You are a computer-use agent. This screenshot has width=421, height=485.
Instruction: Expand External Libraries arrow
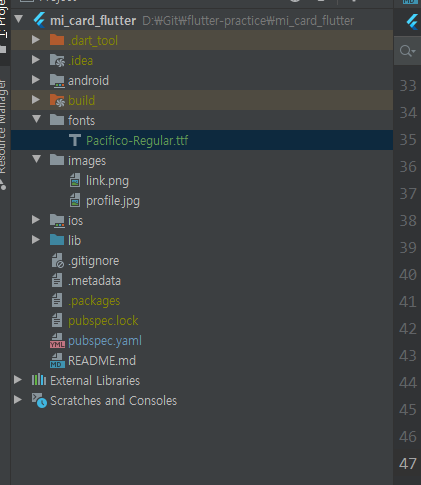18,380
